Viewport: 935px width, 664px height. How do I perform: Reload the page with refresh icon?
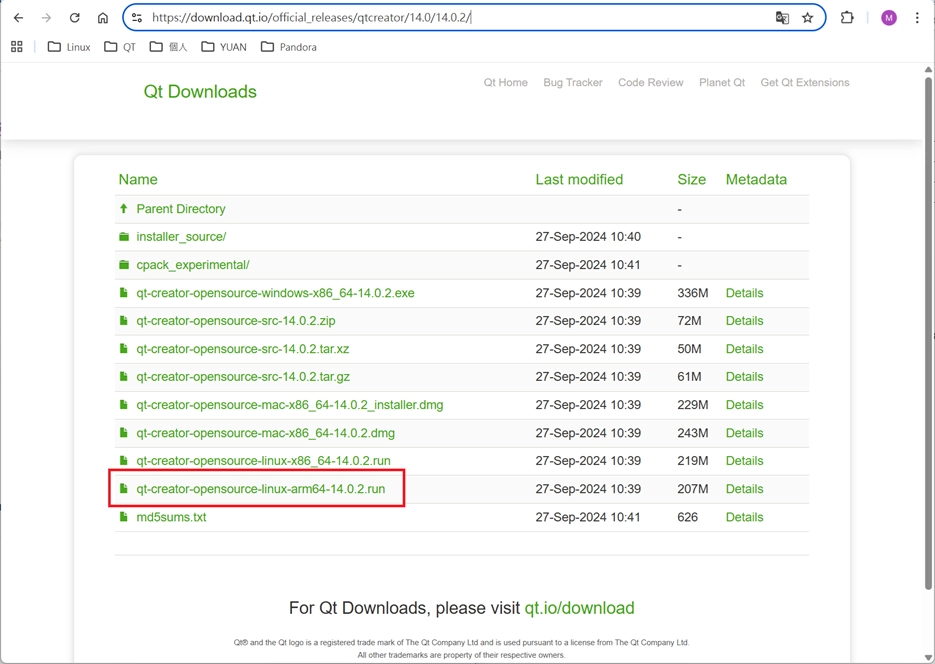pos(74,18)
